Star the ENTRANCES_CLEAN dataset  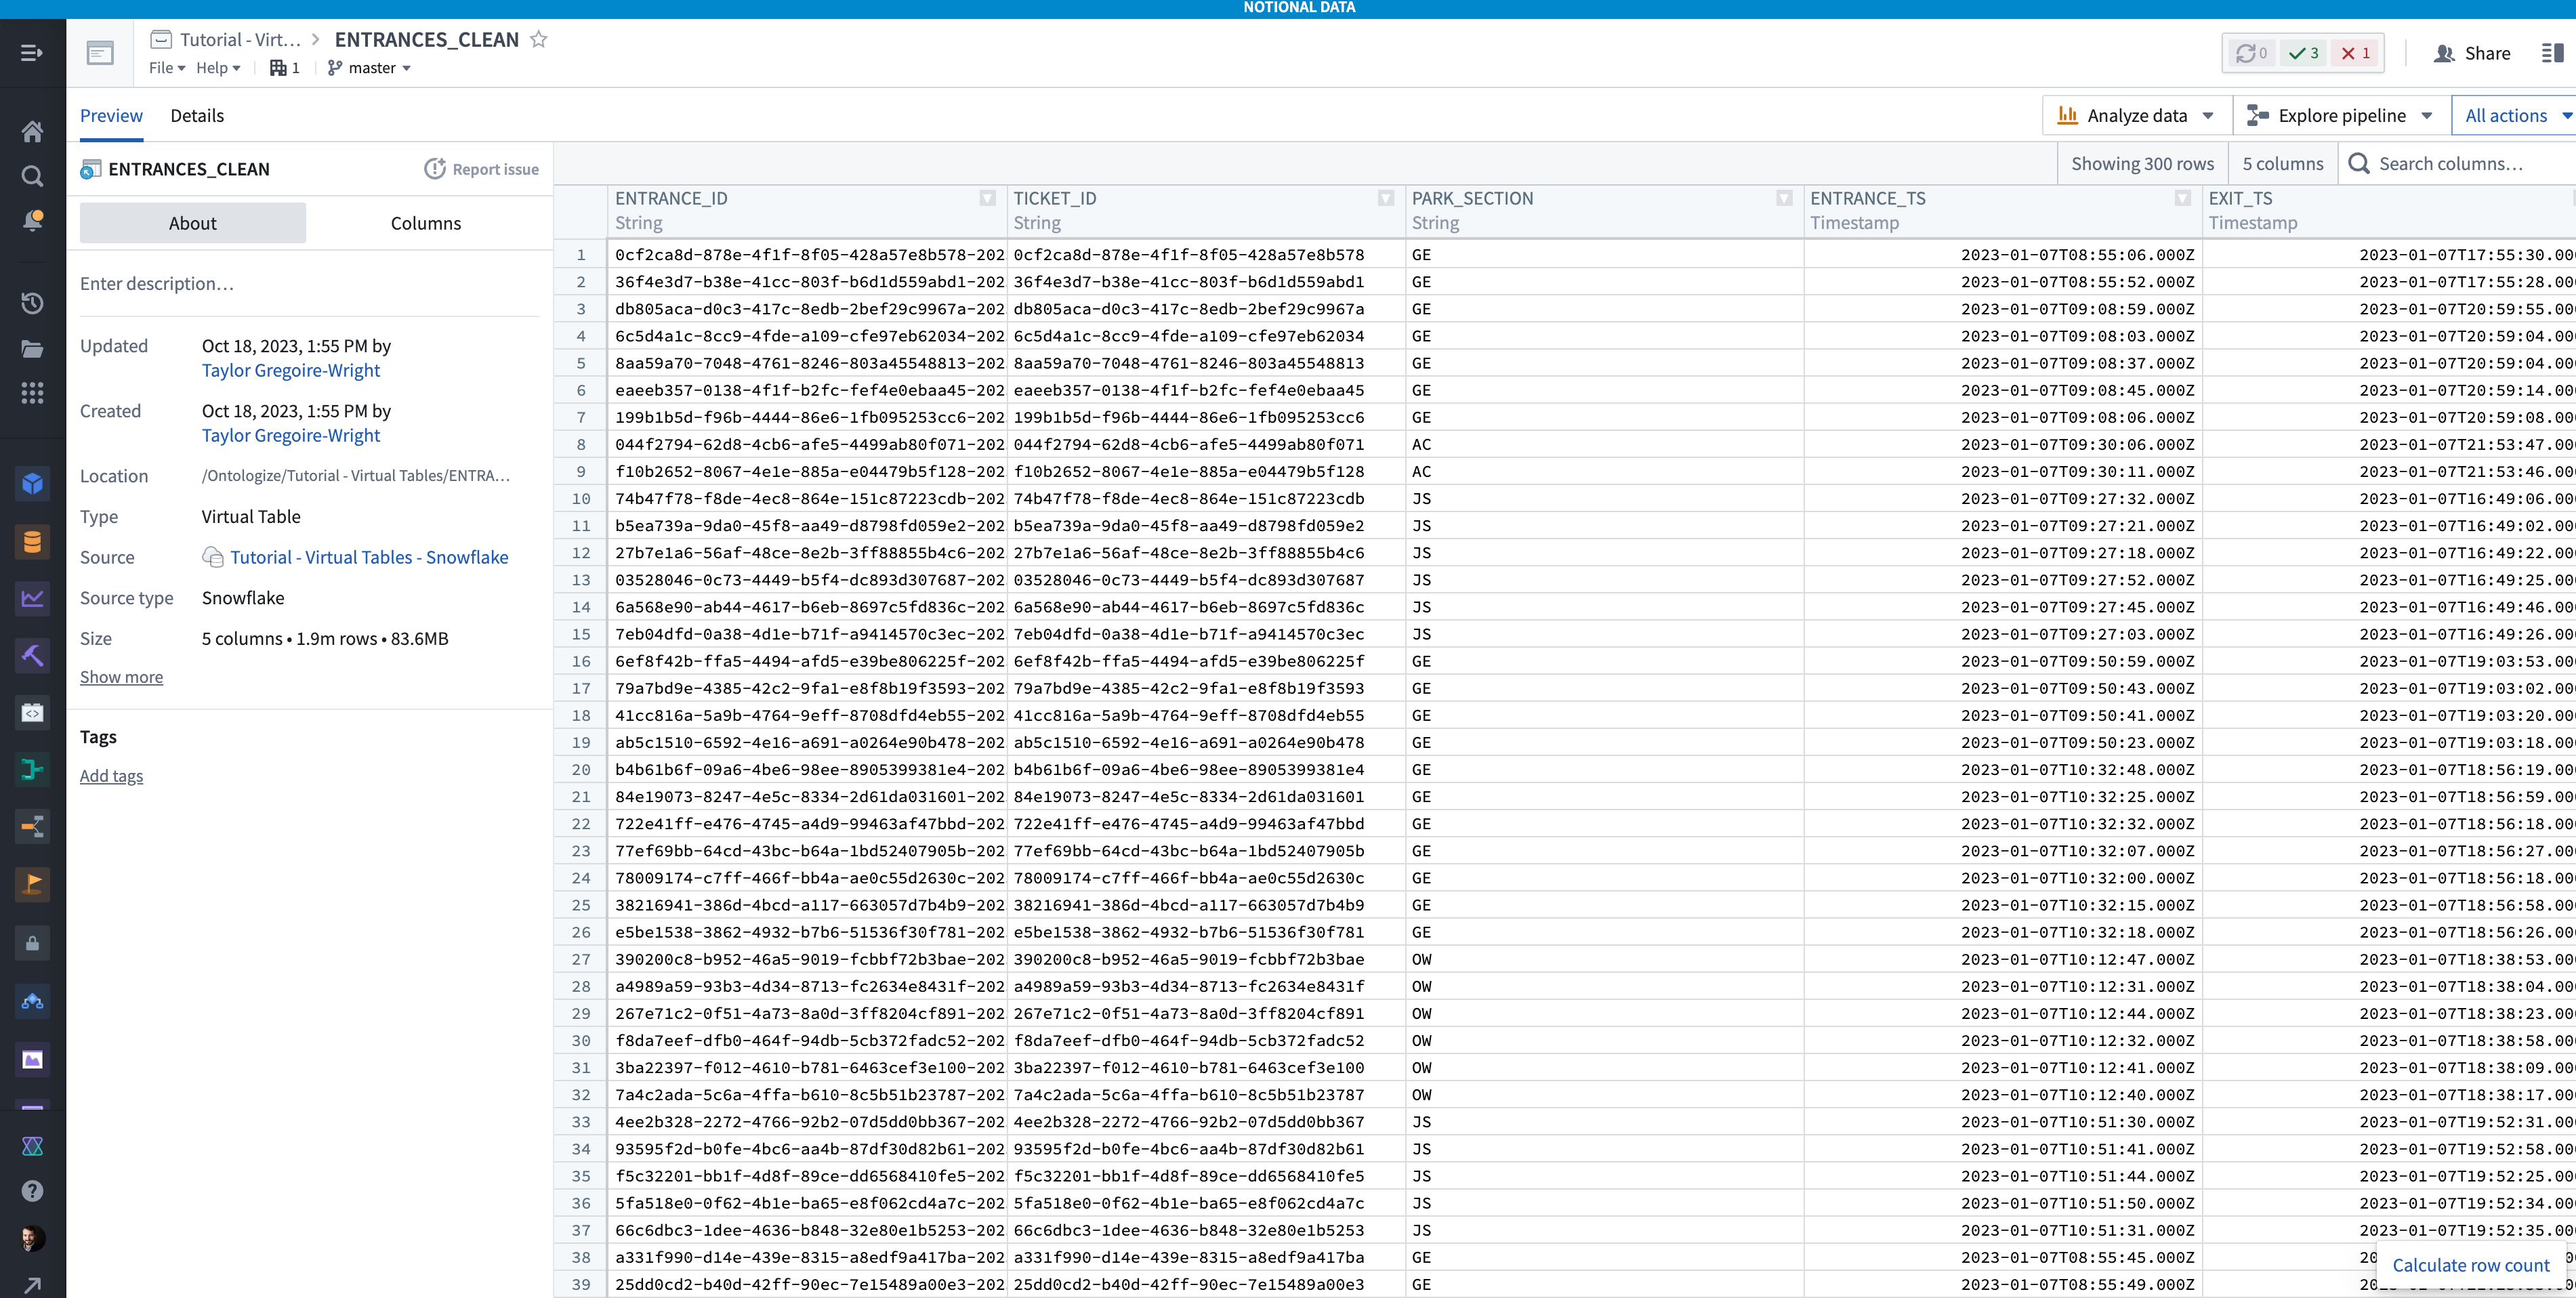[x=538, y=40]
